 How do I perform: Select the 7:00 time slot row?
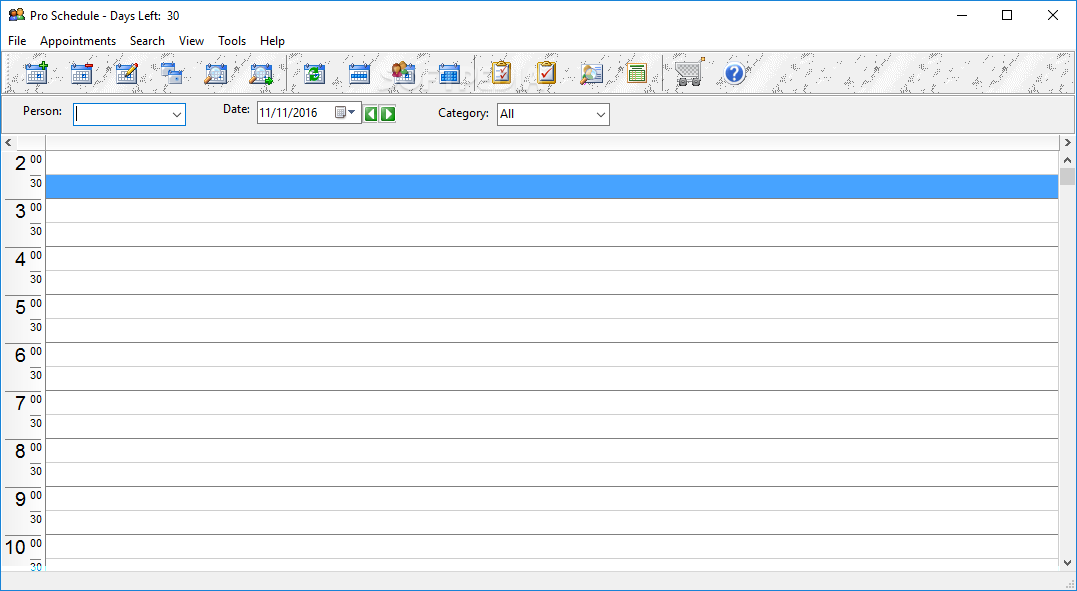coord(552,403)
